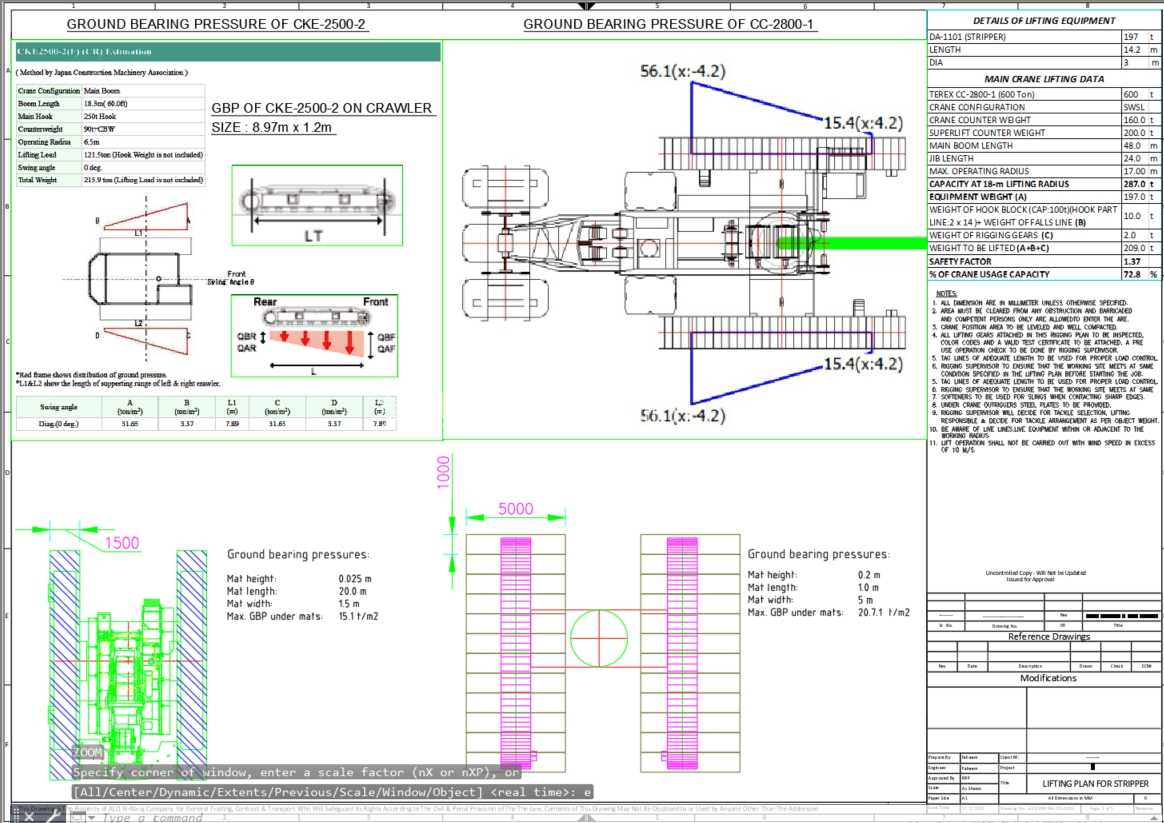Select the LT crawler track image
The image size is (1164, 823).
[x=317, y=206]
